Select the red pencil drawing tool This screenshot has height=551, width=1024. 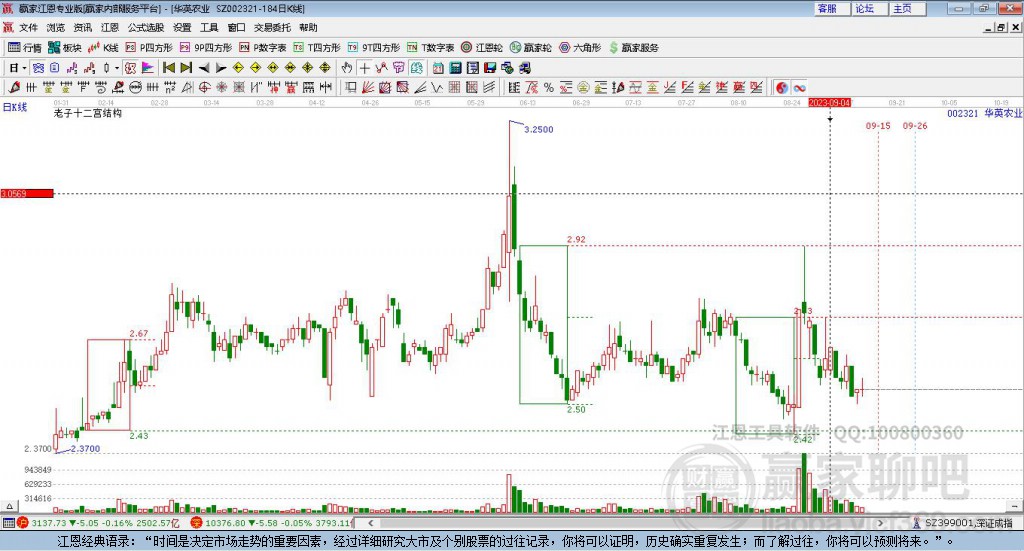14,87
